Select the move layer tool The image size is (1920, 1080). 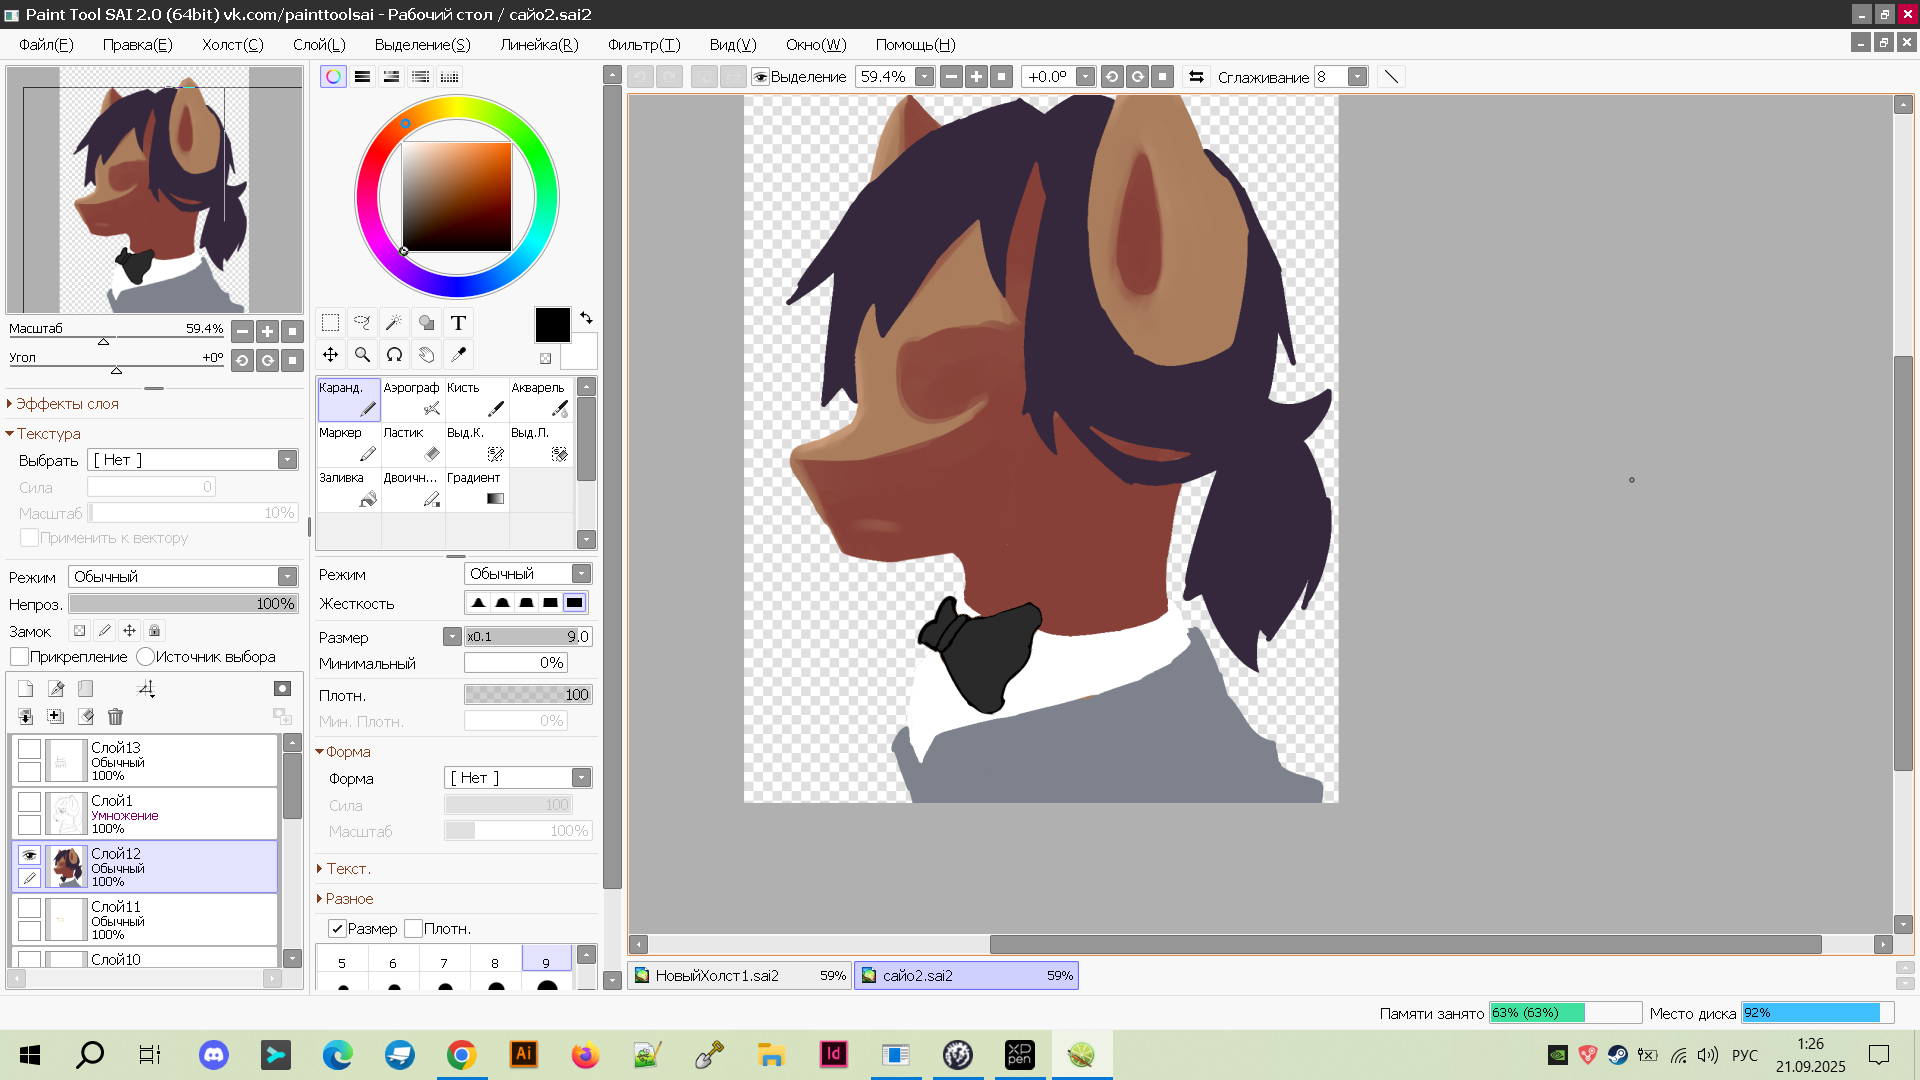point(330,355)
